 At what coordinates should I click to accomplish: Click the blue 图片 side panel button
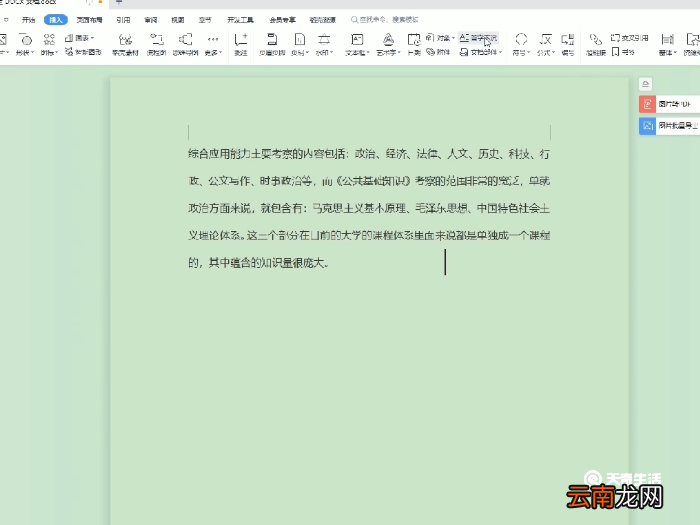[669, 126]
